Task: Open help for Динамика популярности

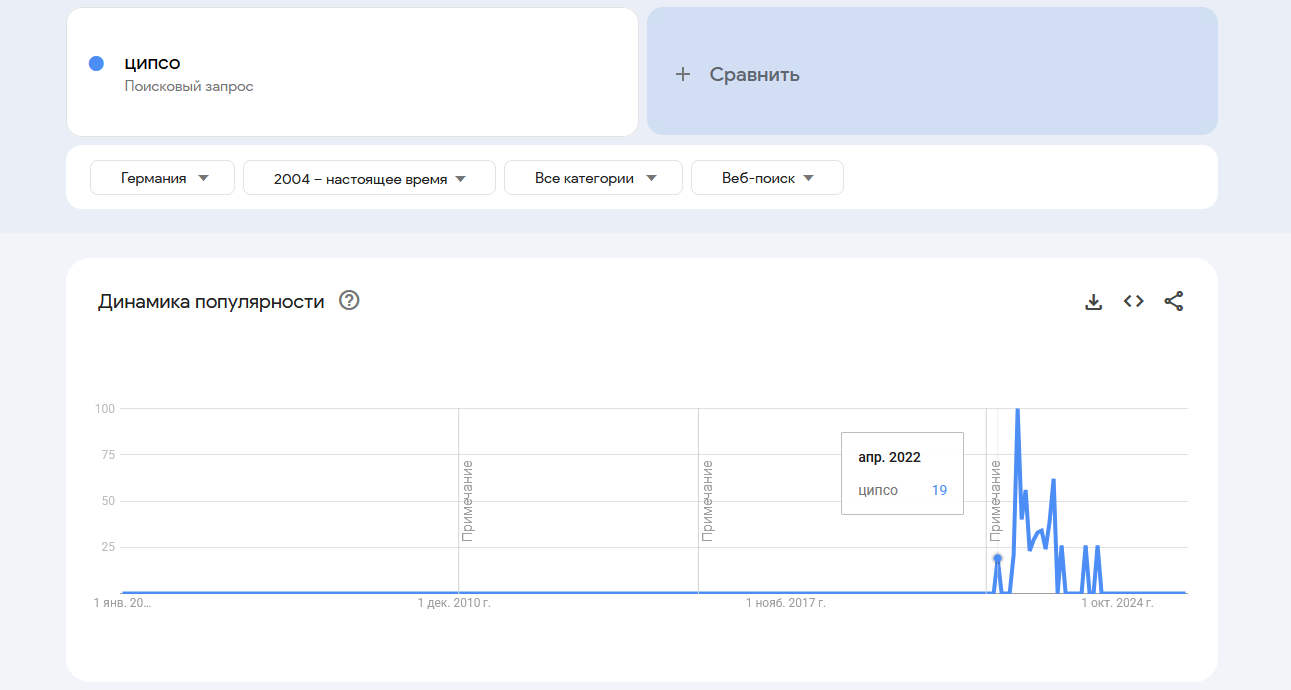Action: 349,300
